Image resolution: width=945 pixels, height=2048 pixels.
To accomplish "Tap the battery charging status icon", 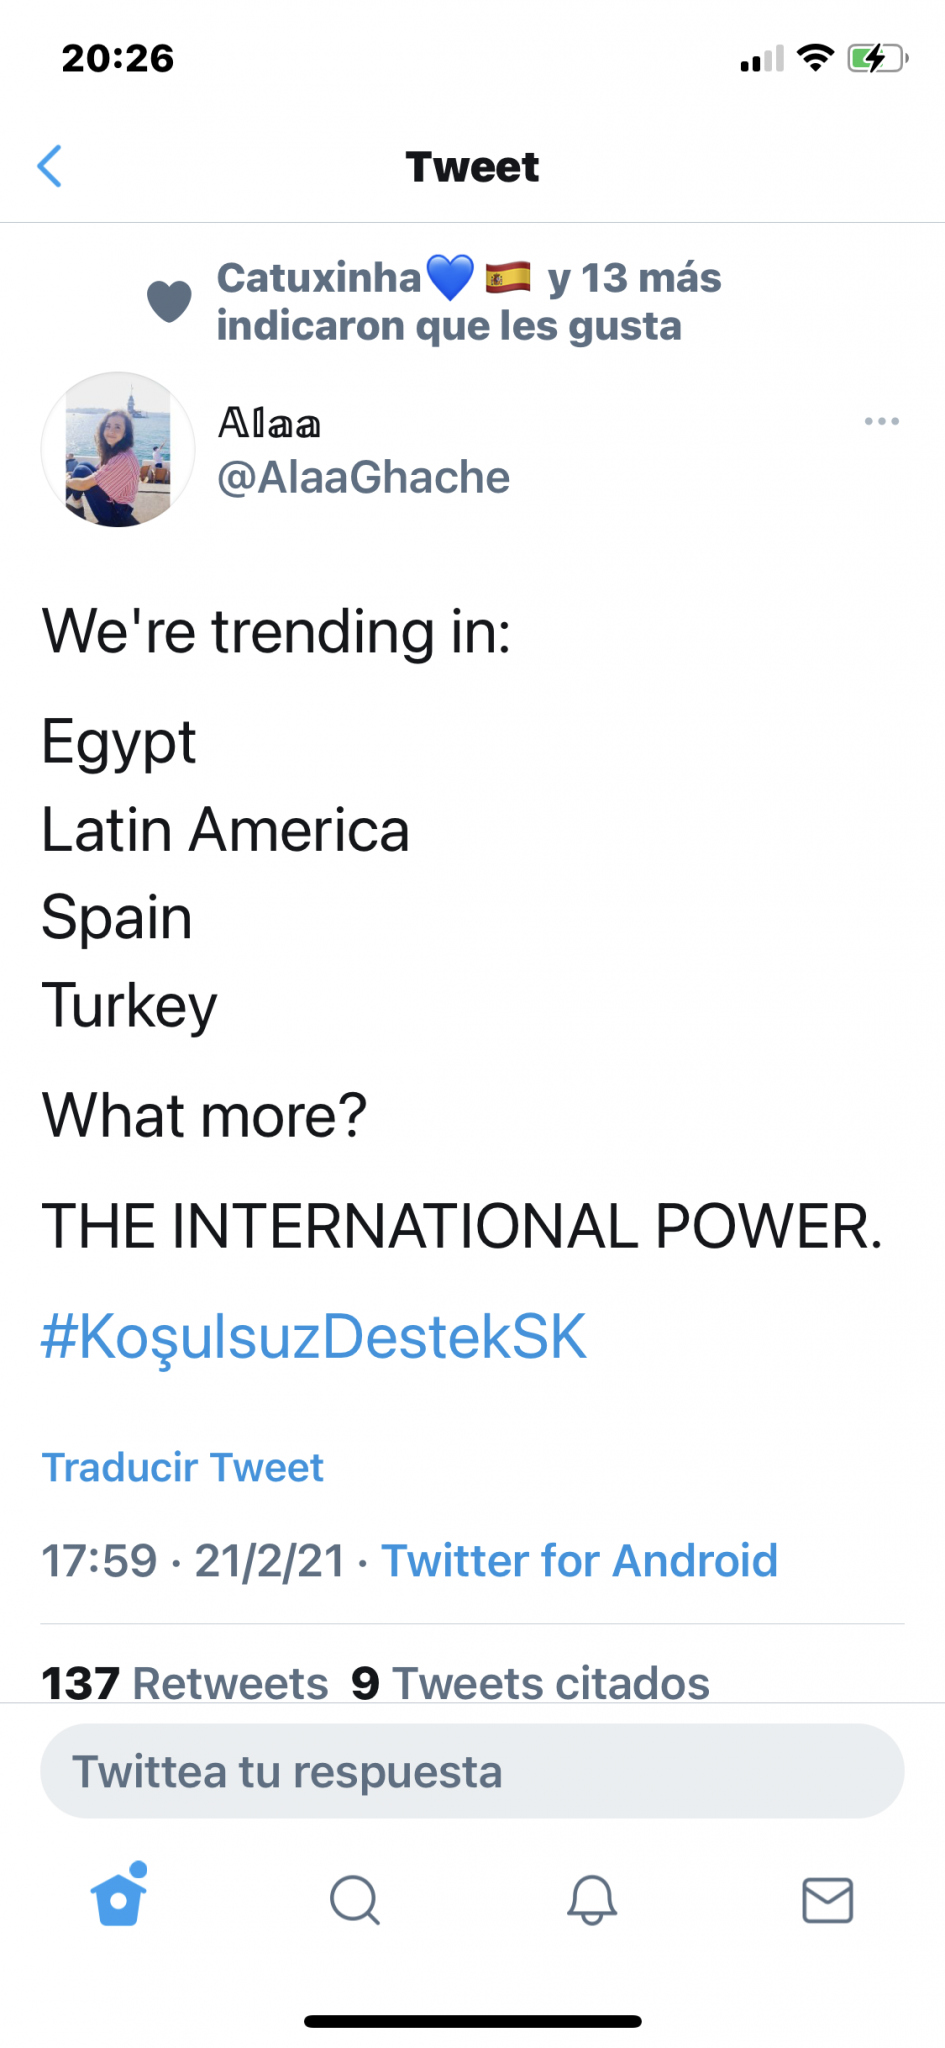I will 876,59.
